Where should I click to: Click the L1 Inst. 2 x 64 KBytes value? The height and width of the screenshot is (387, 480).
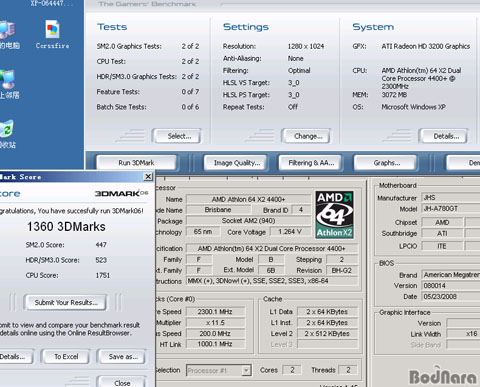point(327,323)
